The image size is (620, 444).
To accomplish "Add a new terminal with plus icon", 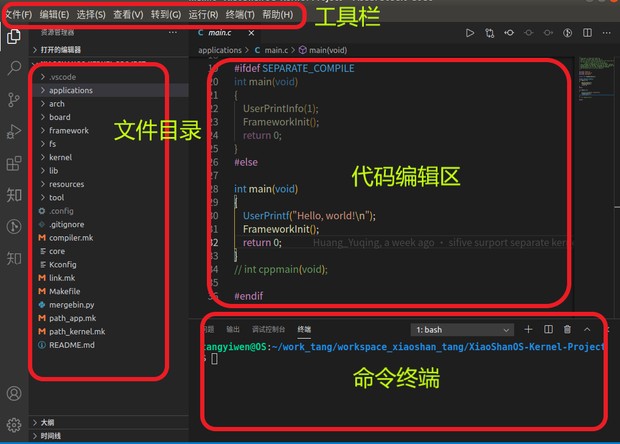I will click(529, 329).
